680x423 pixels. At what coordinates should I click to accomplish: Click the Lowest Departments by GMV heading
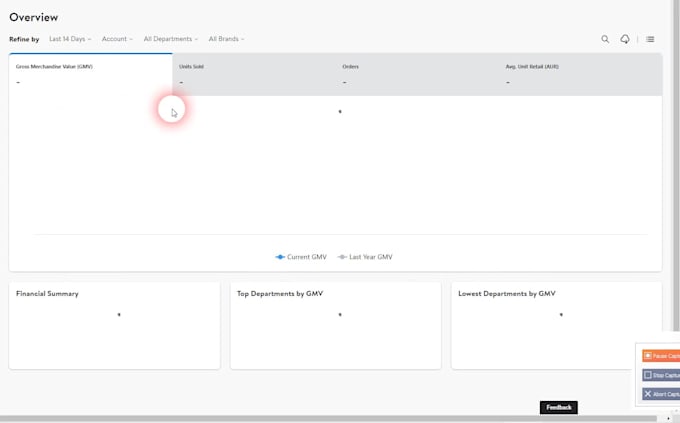point(507,294)
